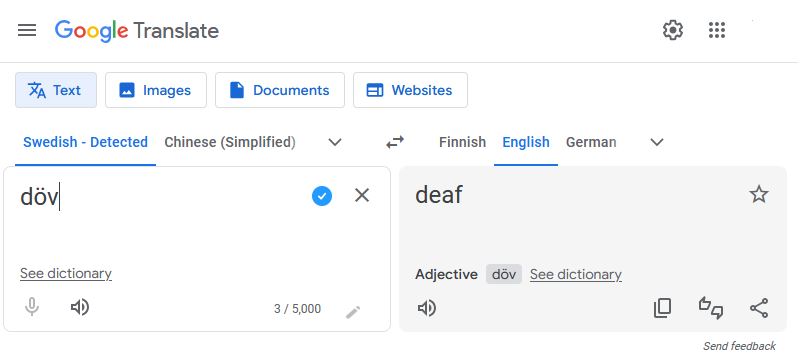Screen dimensions: 800x362
Task: Expand the target language list
Action: pyautogui.click(x=657, y=142)
